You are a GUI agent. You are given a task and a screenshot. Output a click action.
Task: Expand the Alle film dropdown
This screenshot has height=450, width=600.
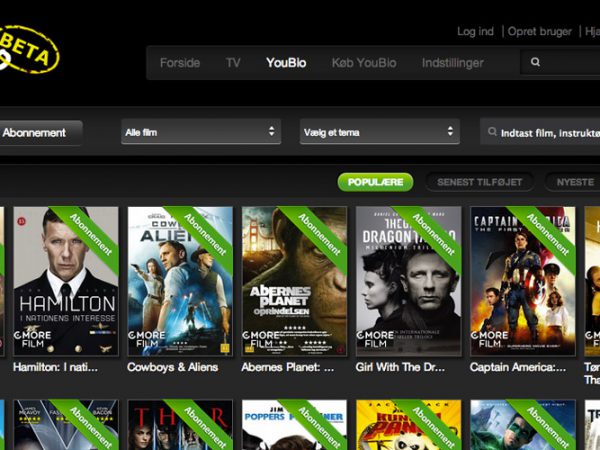click(x=199, y=132)
